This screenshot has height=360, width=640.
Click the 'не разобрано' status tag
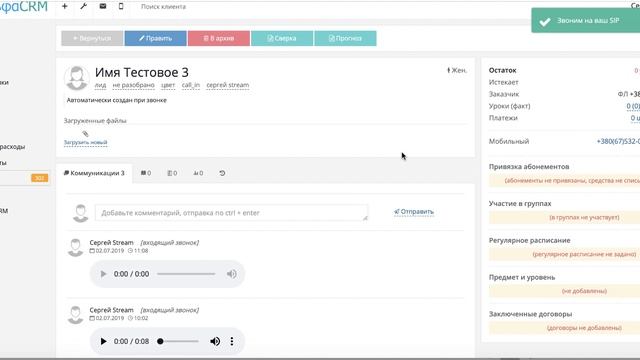[133, 85]
